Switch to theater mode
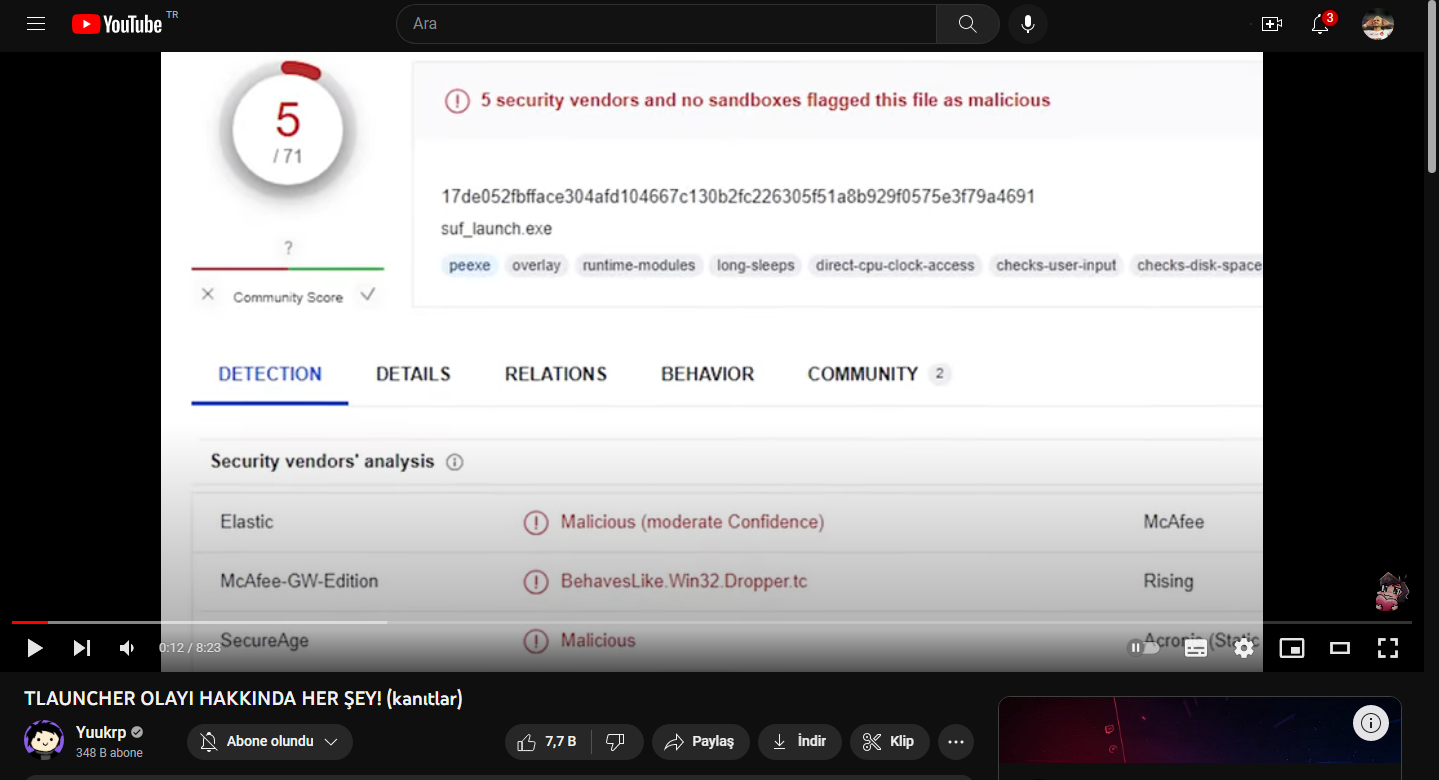 [1340, 648]
